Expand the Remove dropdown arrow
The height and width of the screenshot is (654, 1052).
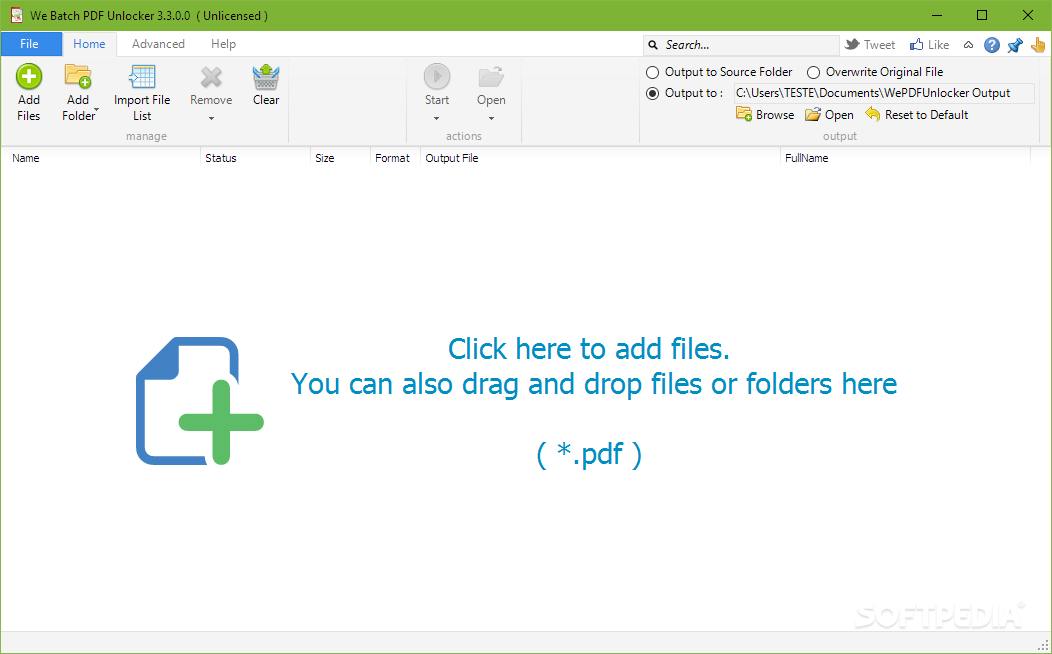tap(211, 119)
